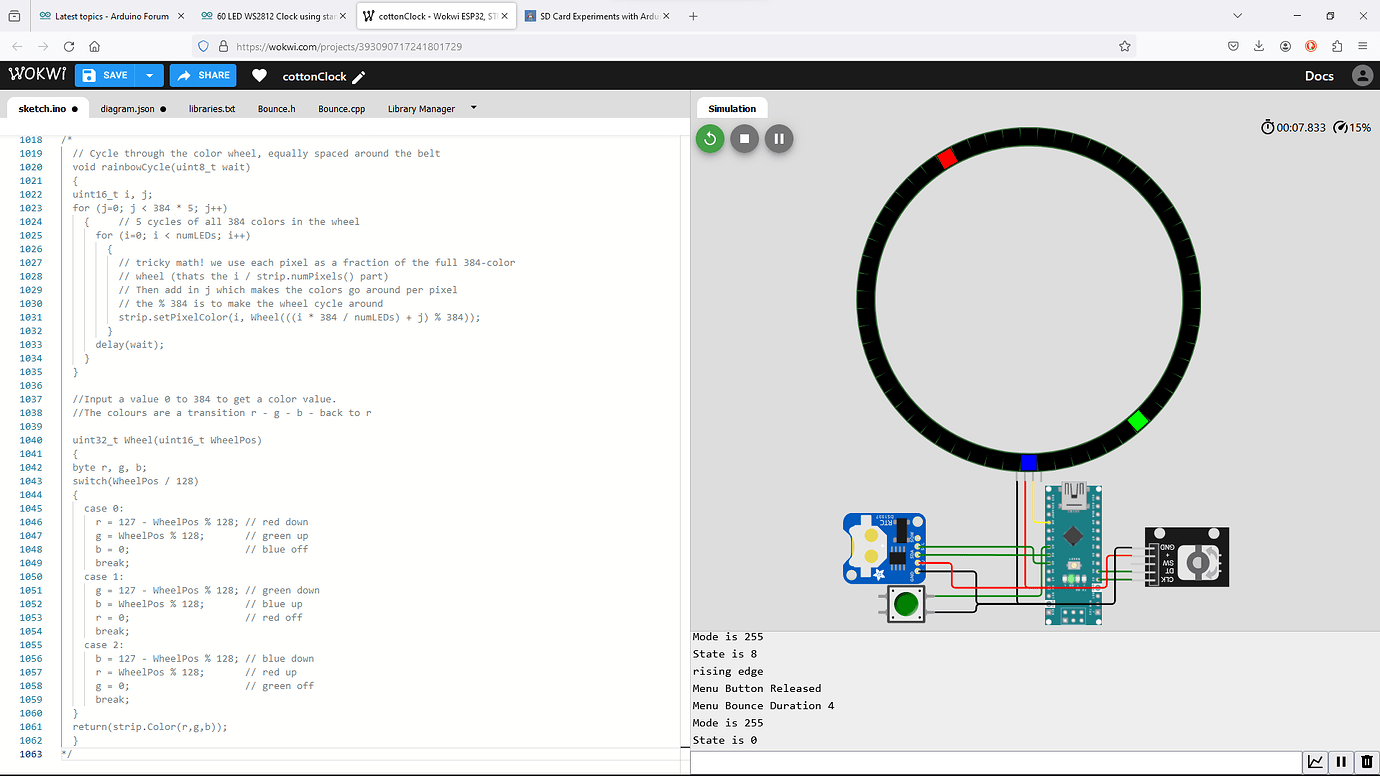Click the SHARE button
This screenshot has height=776, width=1380.
[203, 75]
